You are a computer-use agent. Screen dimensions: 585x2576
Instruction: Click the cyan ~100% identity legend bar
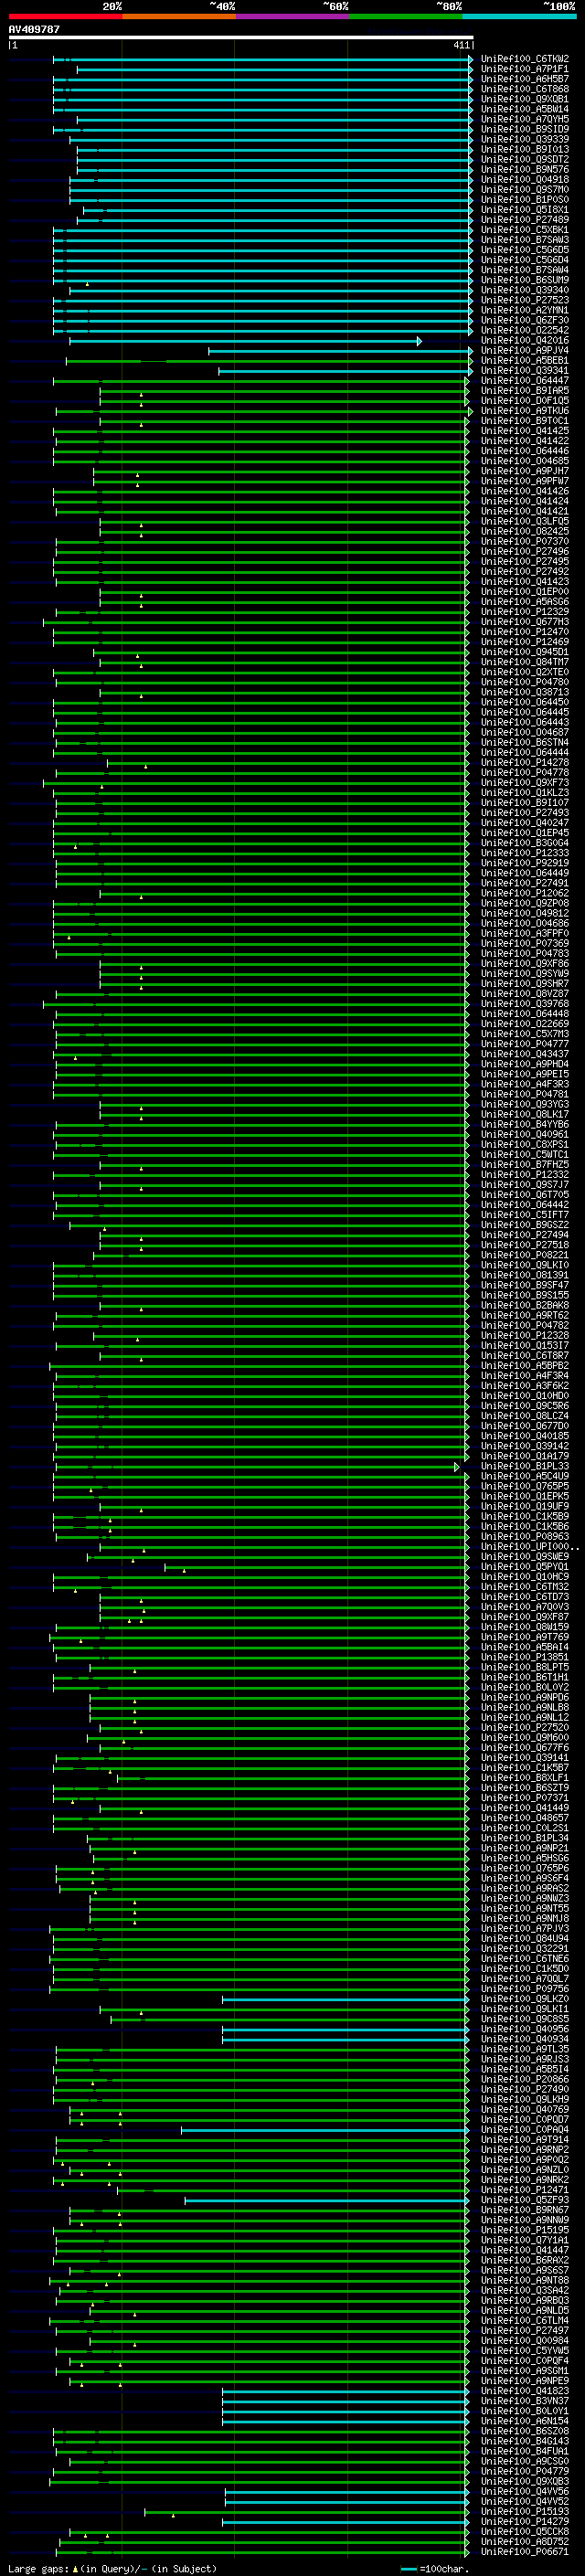(519, 16)
